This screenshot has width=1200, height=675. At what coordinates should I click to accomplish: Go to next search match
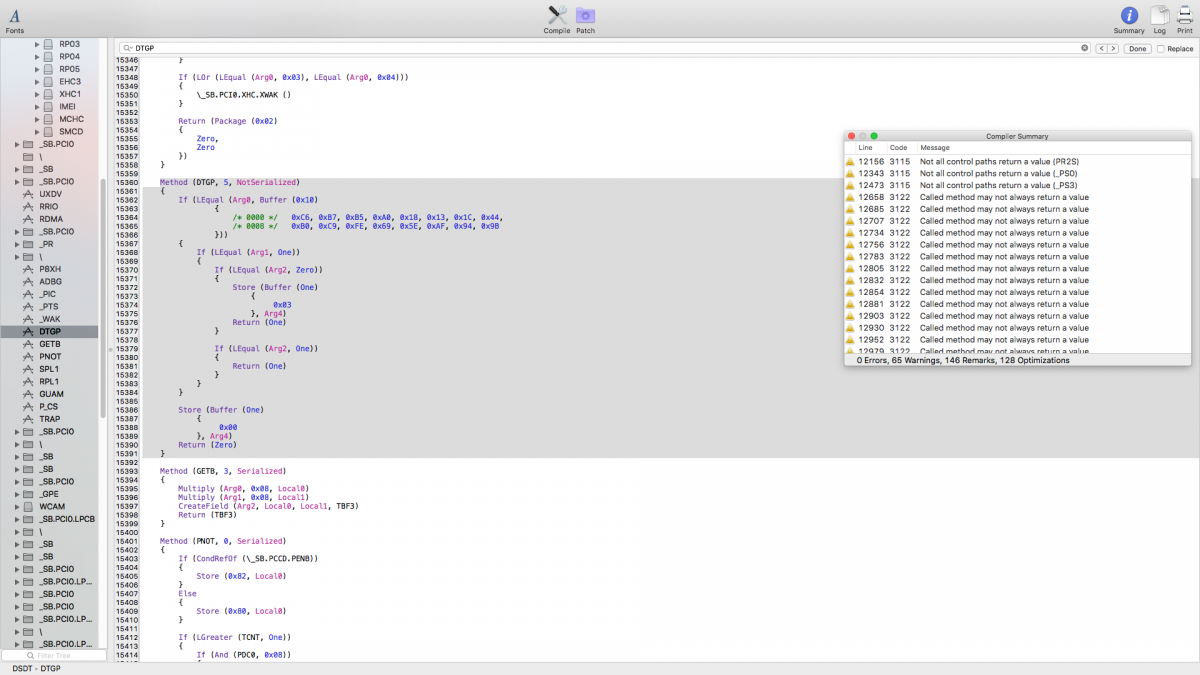1113,48
